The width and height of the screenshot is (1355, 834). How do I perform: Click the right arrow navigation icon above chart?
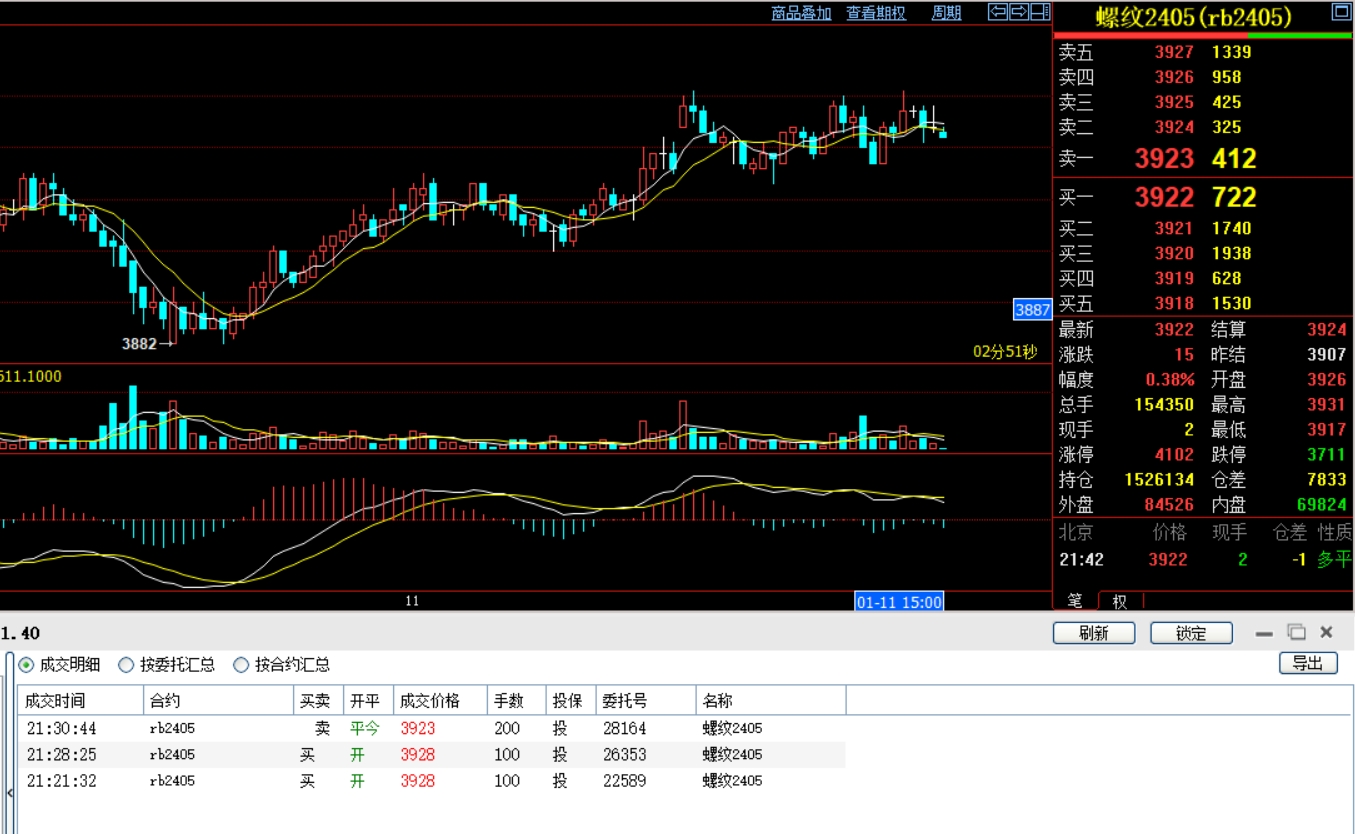pyautogui.click(x=1019, y=12)
